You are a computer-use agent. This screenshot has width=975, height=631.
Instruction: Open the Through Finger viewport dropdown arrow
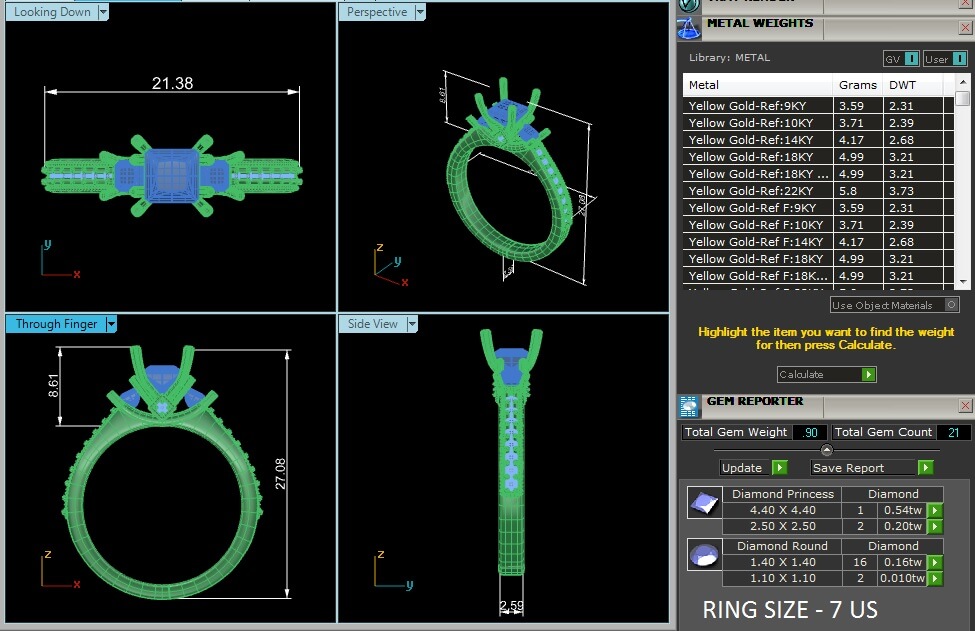111,324
